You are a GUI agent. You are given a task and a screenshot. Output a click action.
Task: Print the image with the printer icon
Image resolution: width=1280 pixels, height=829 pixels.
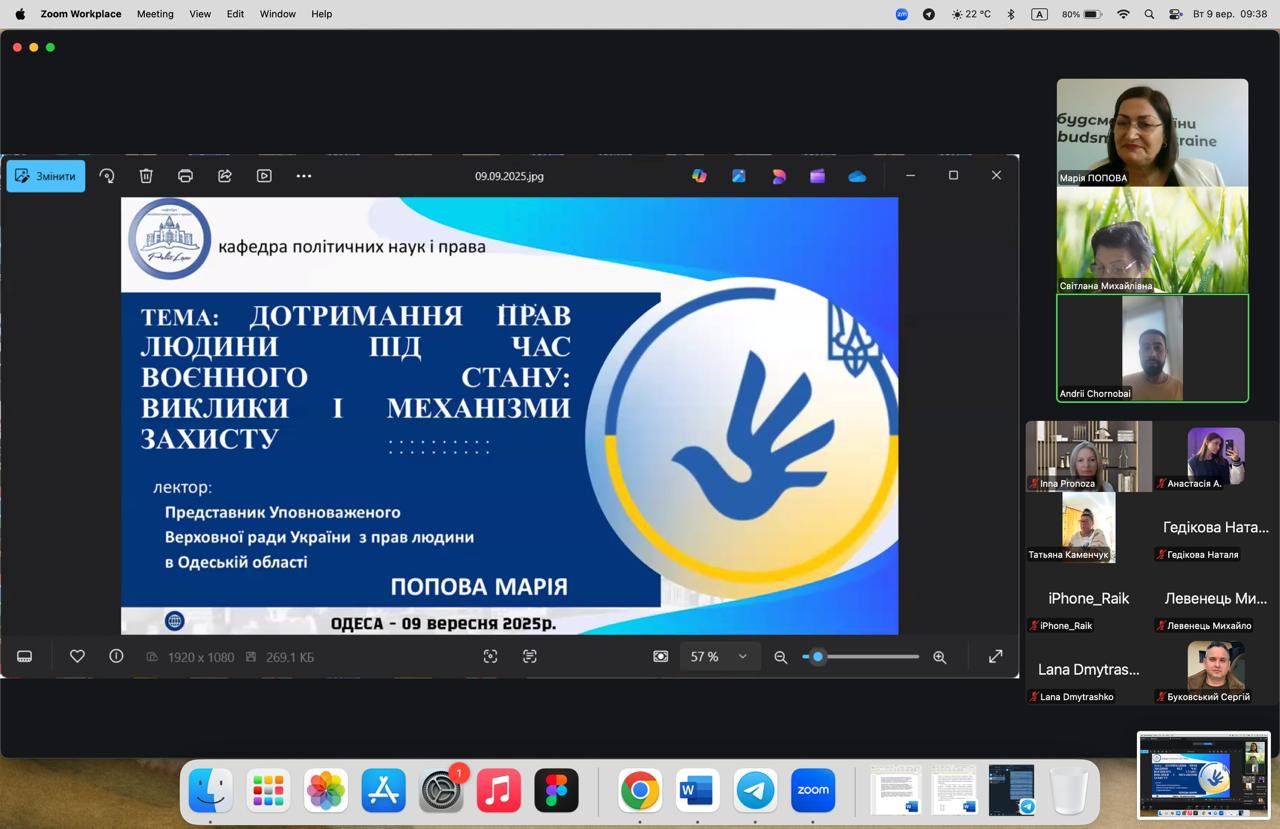click(185, 176)
